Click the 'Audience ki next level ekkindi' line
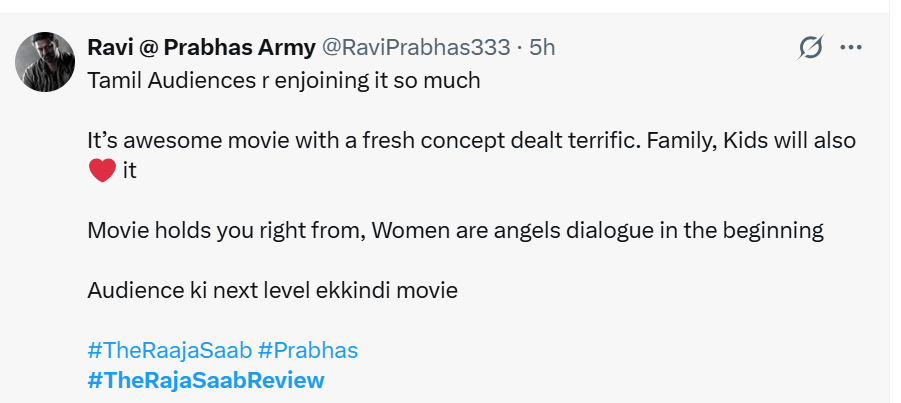The width and height of the screenshot is (901, 403). [x=272, y=291]
